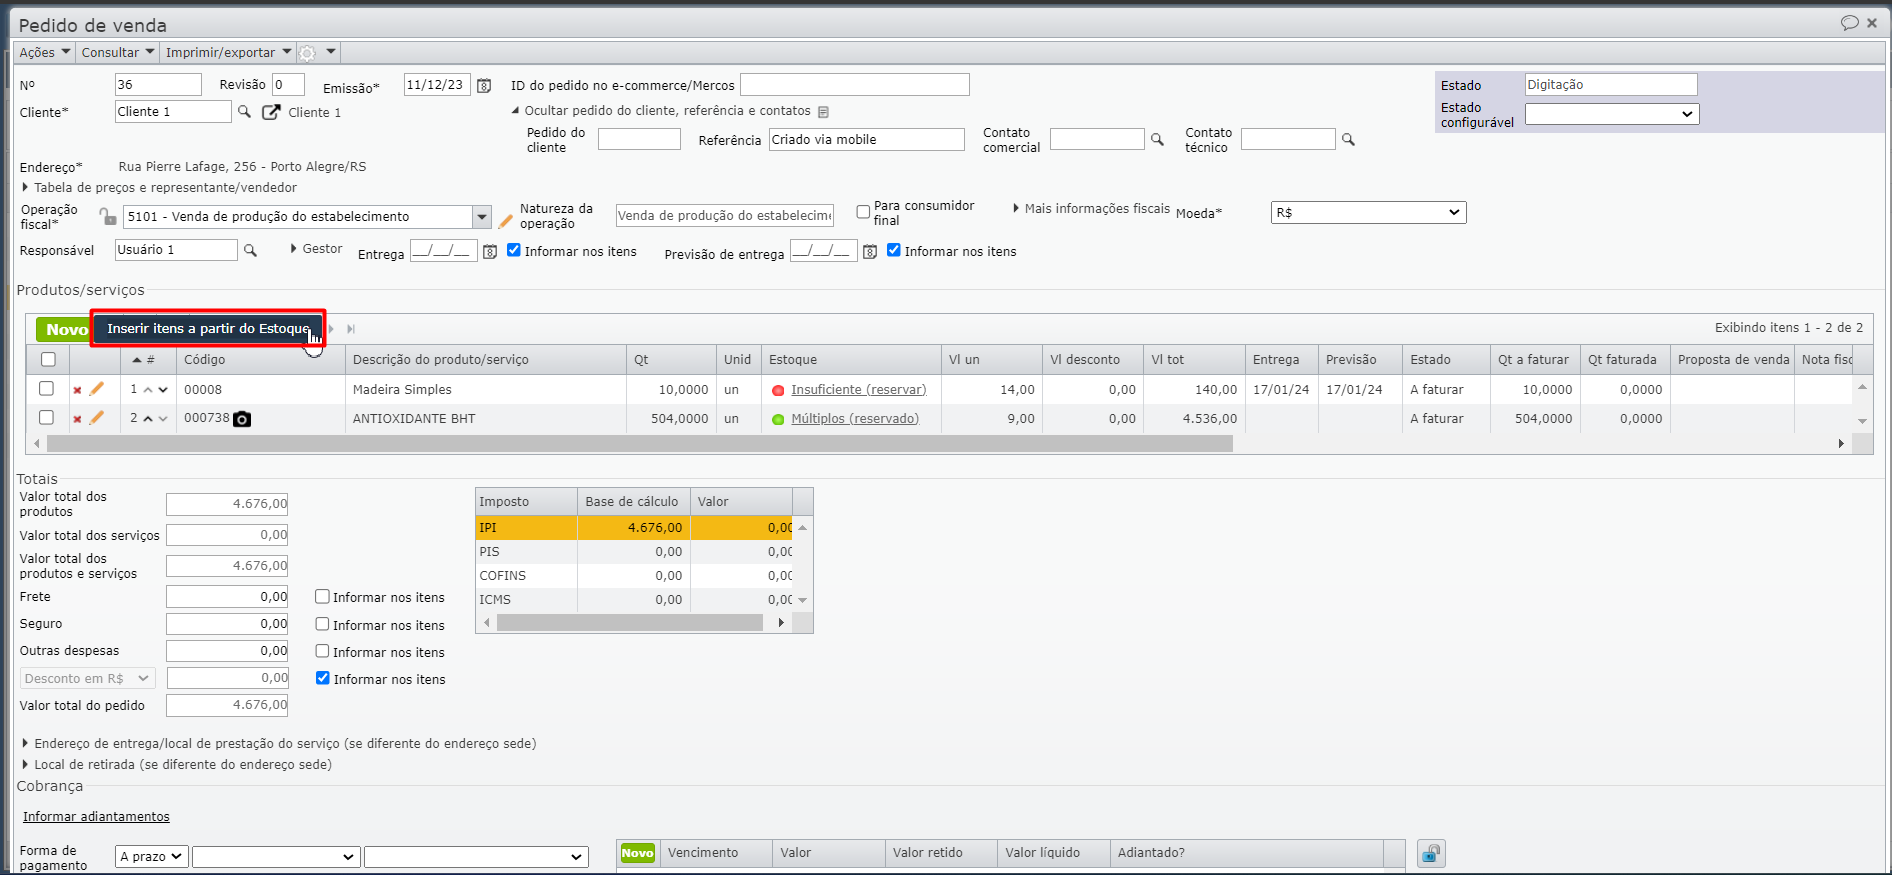
Task: Click horizontal scrollbar of products table
Action: pyautogui.click(x=640, y=443)
